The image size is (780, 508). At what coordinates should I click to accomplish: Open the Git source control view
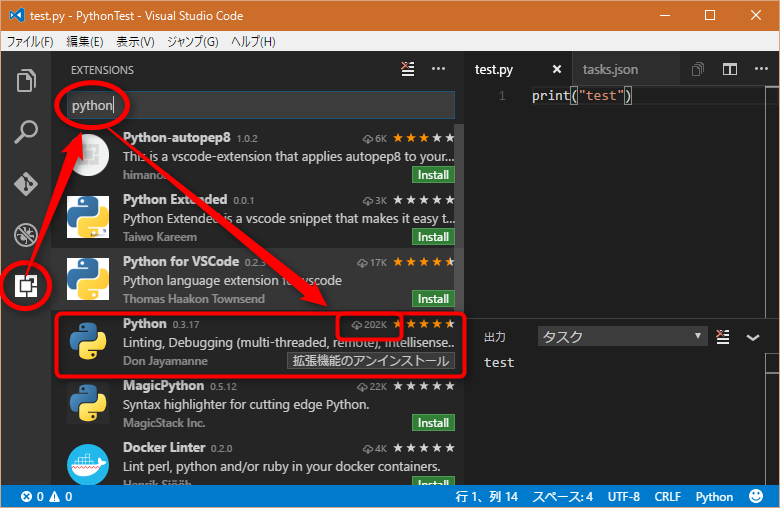pos(26,184)
